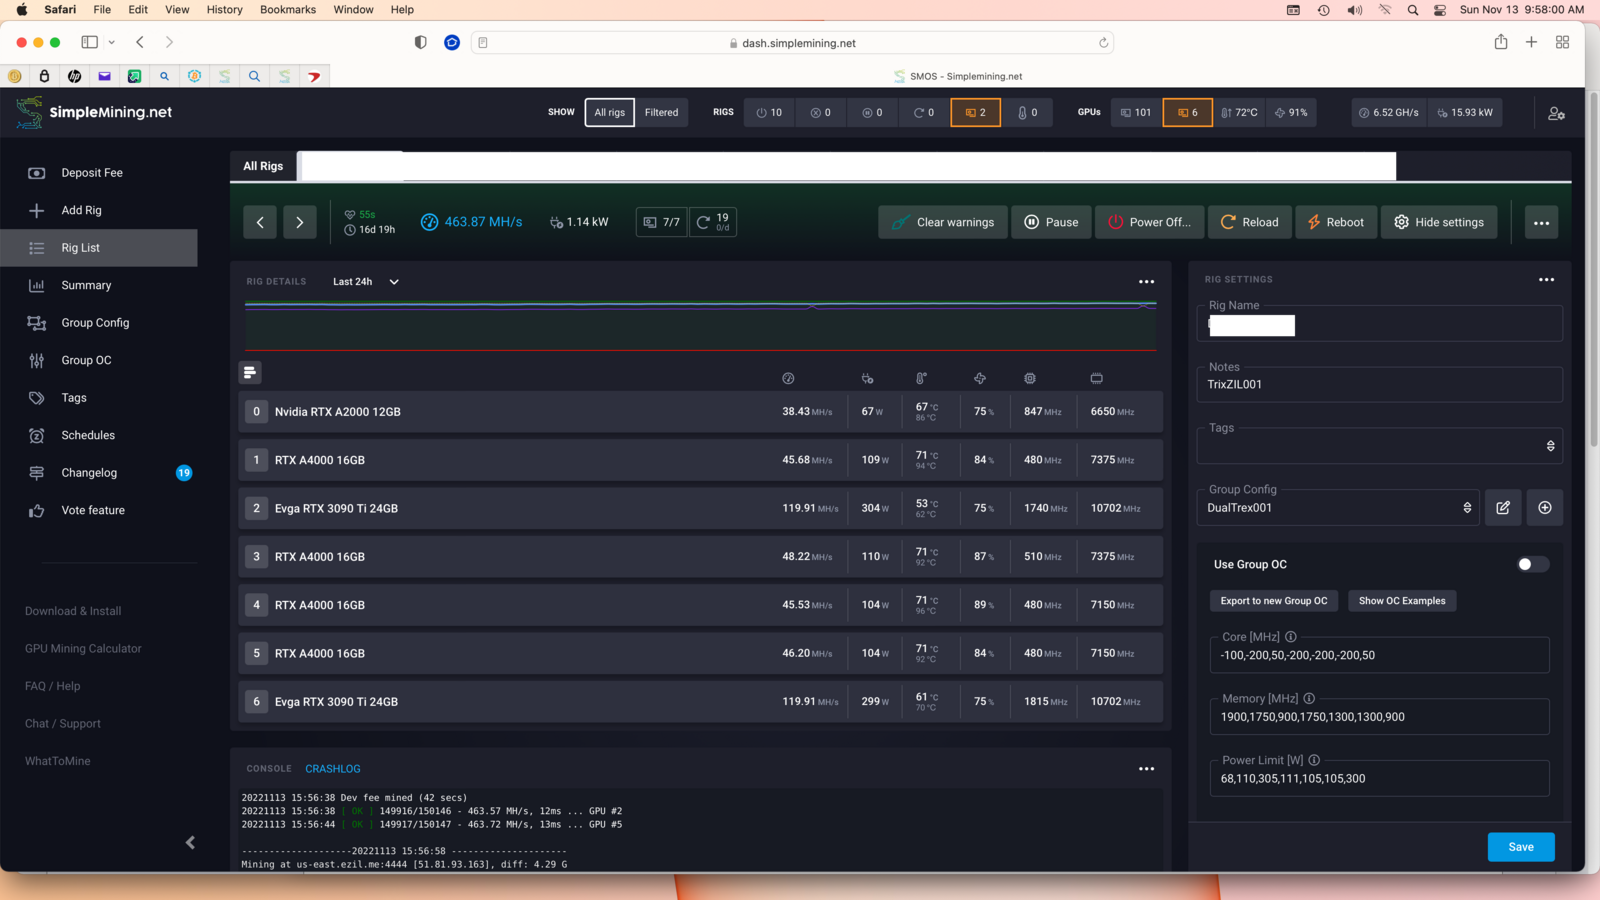Image resolution: width=1600 pixels, height=900 pixels.
Task: Edit the DualTrex001 group config
Action: coord(1503,508)
